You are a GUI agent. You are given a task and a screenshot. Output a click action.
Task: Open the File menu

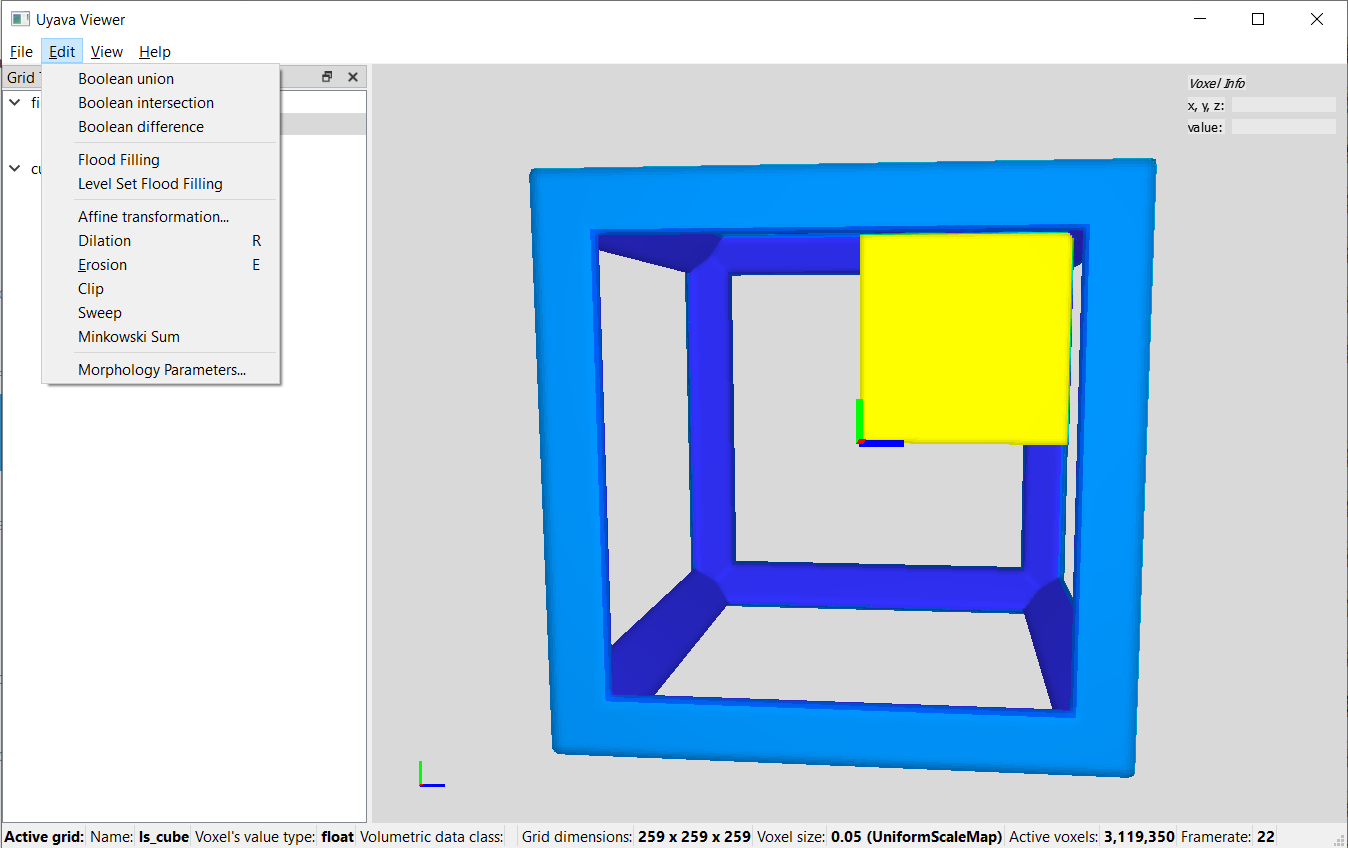[x=21, y=52]
